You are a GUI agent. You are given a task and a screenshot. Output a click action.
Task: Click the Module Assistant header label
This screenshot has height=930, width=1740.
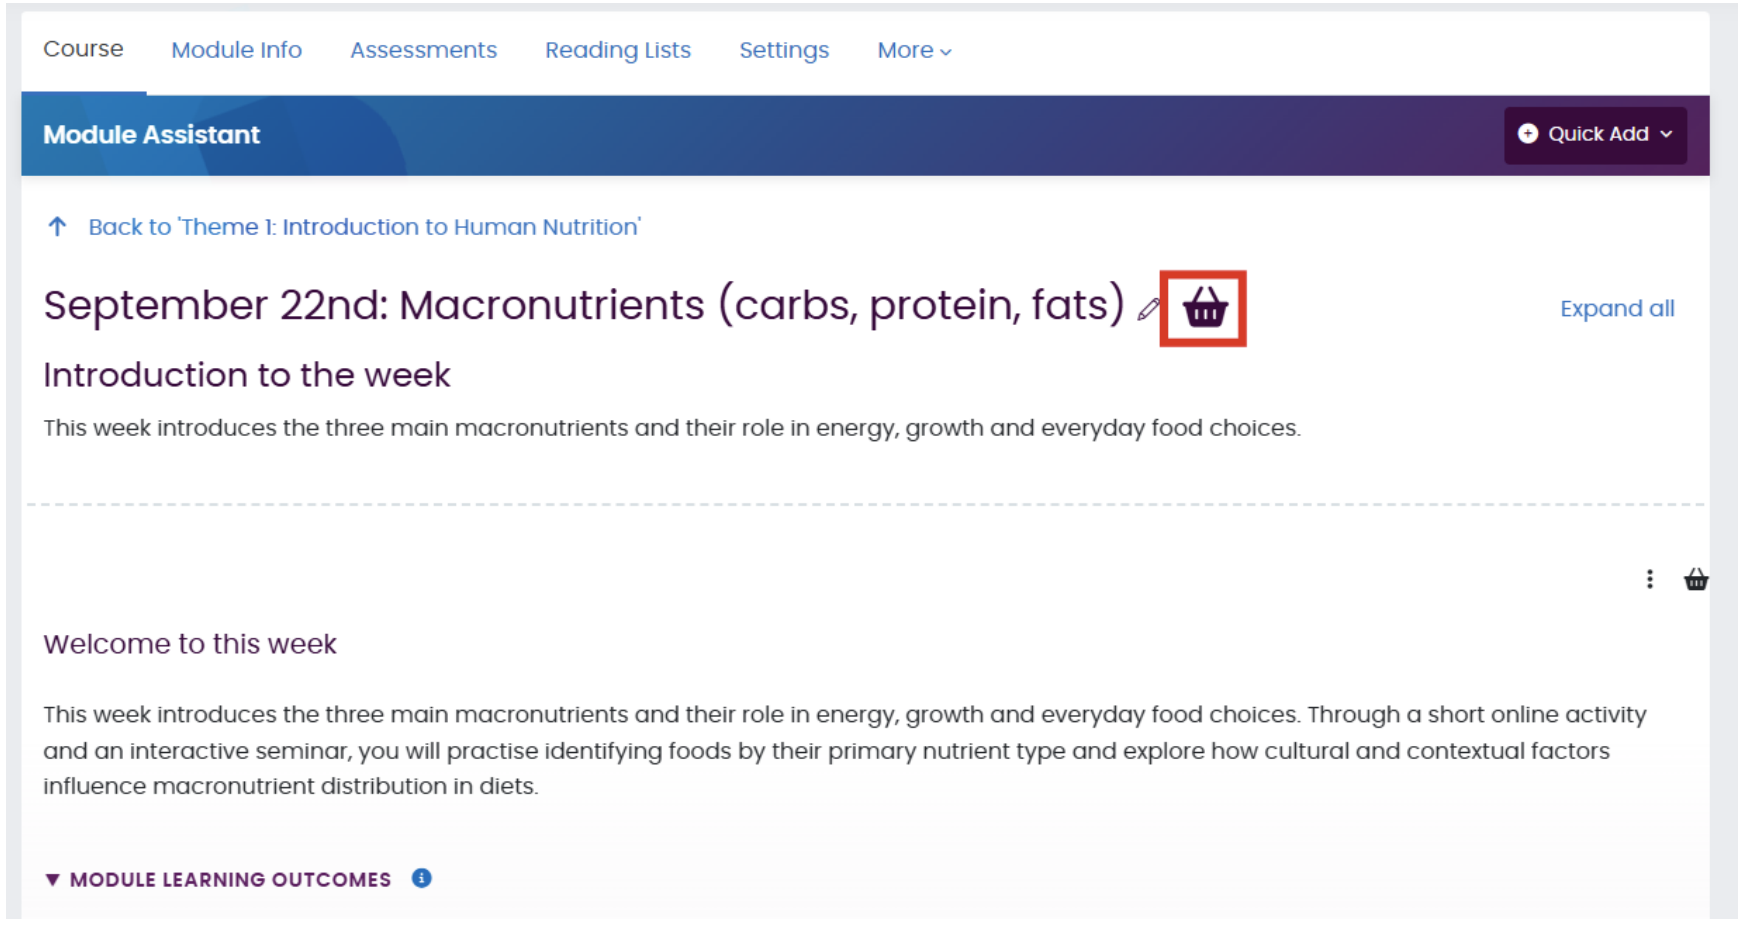pyautogui.click(x=150, y=134)
